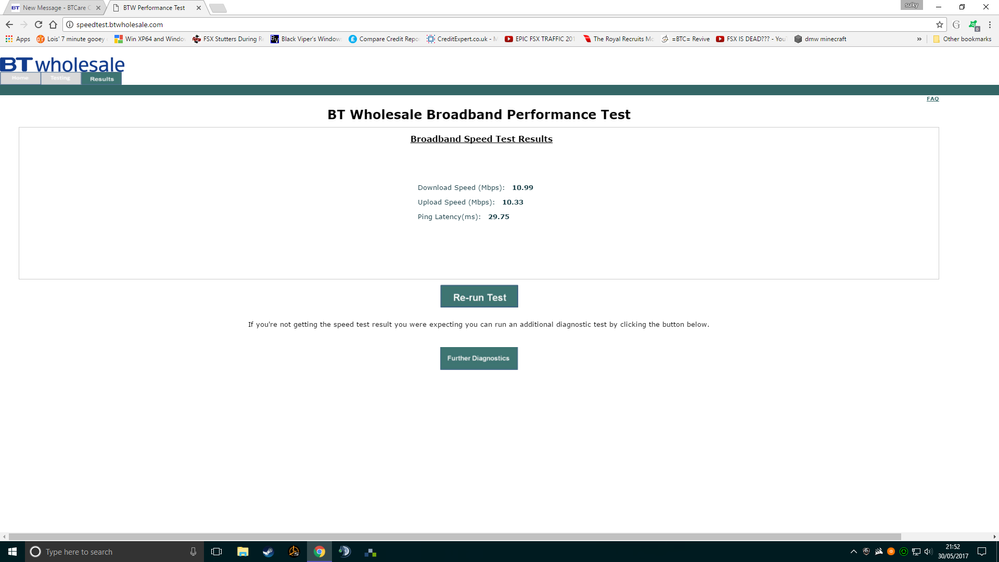Select the Results page tab
Viewport: 999px width, 562px height.
coord(101,78)
